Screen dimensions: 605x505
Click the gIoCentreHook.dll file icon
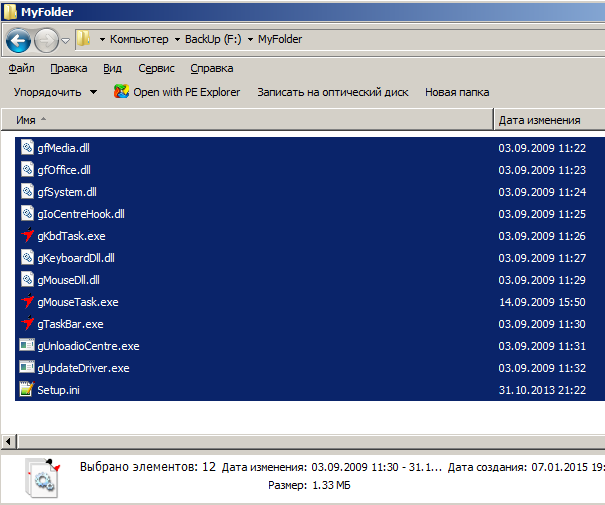click(x=27, y=214)
